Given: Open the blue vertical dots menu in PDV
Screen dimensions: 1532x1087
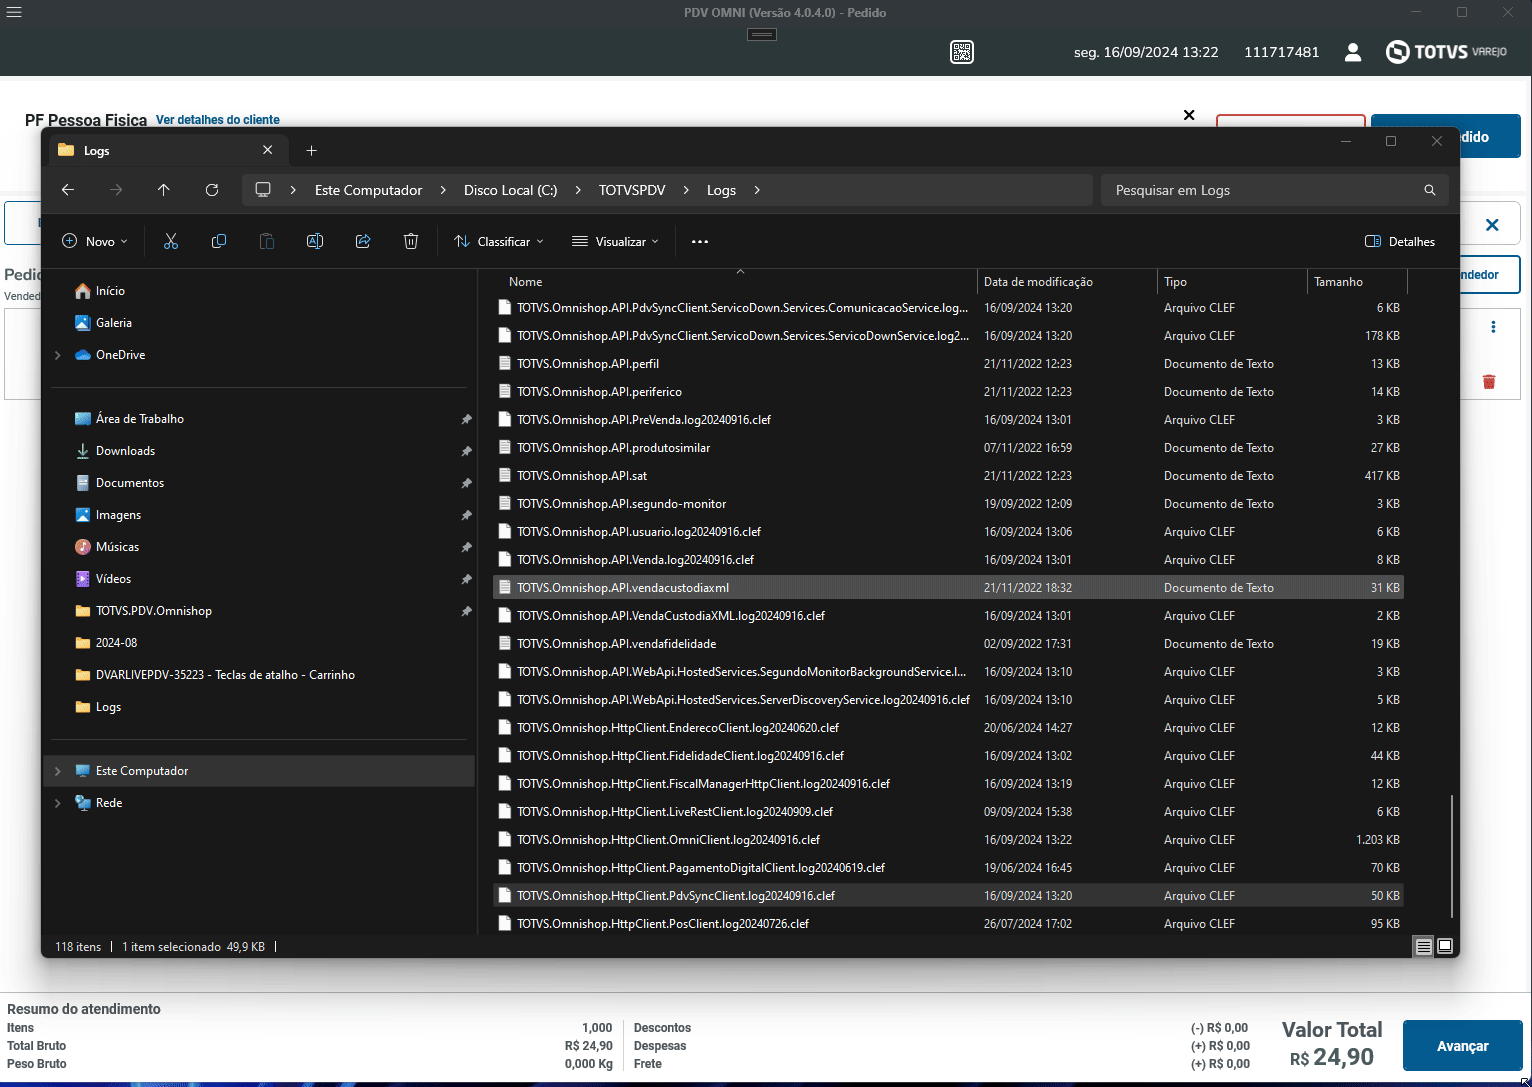Looking at the screenshot, I should [x=1493, y=327].
